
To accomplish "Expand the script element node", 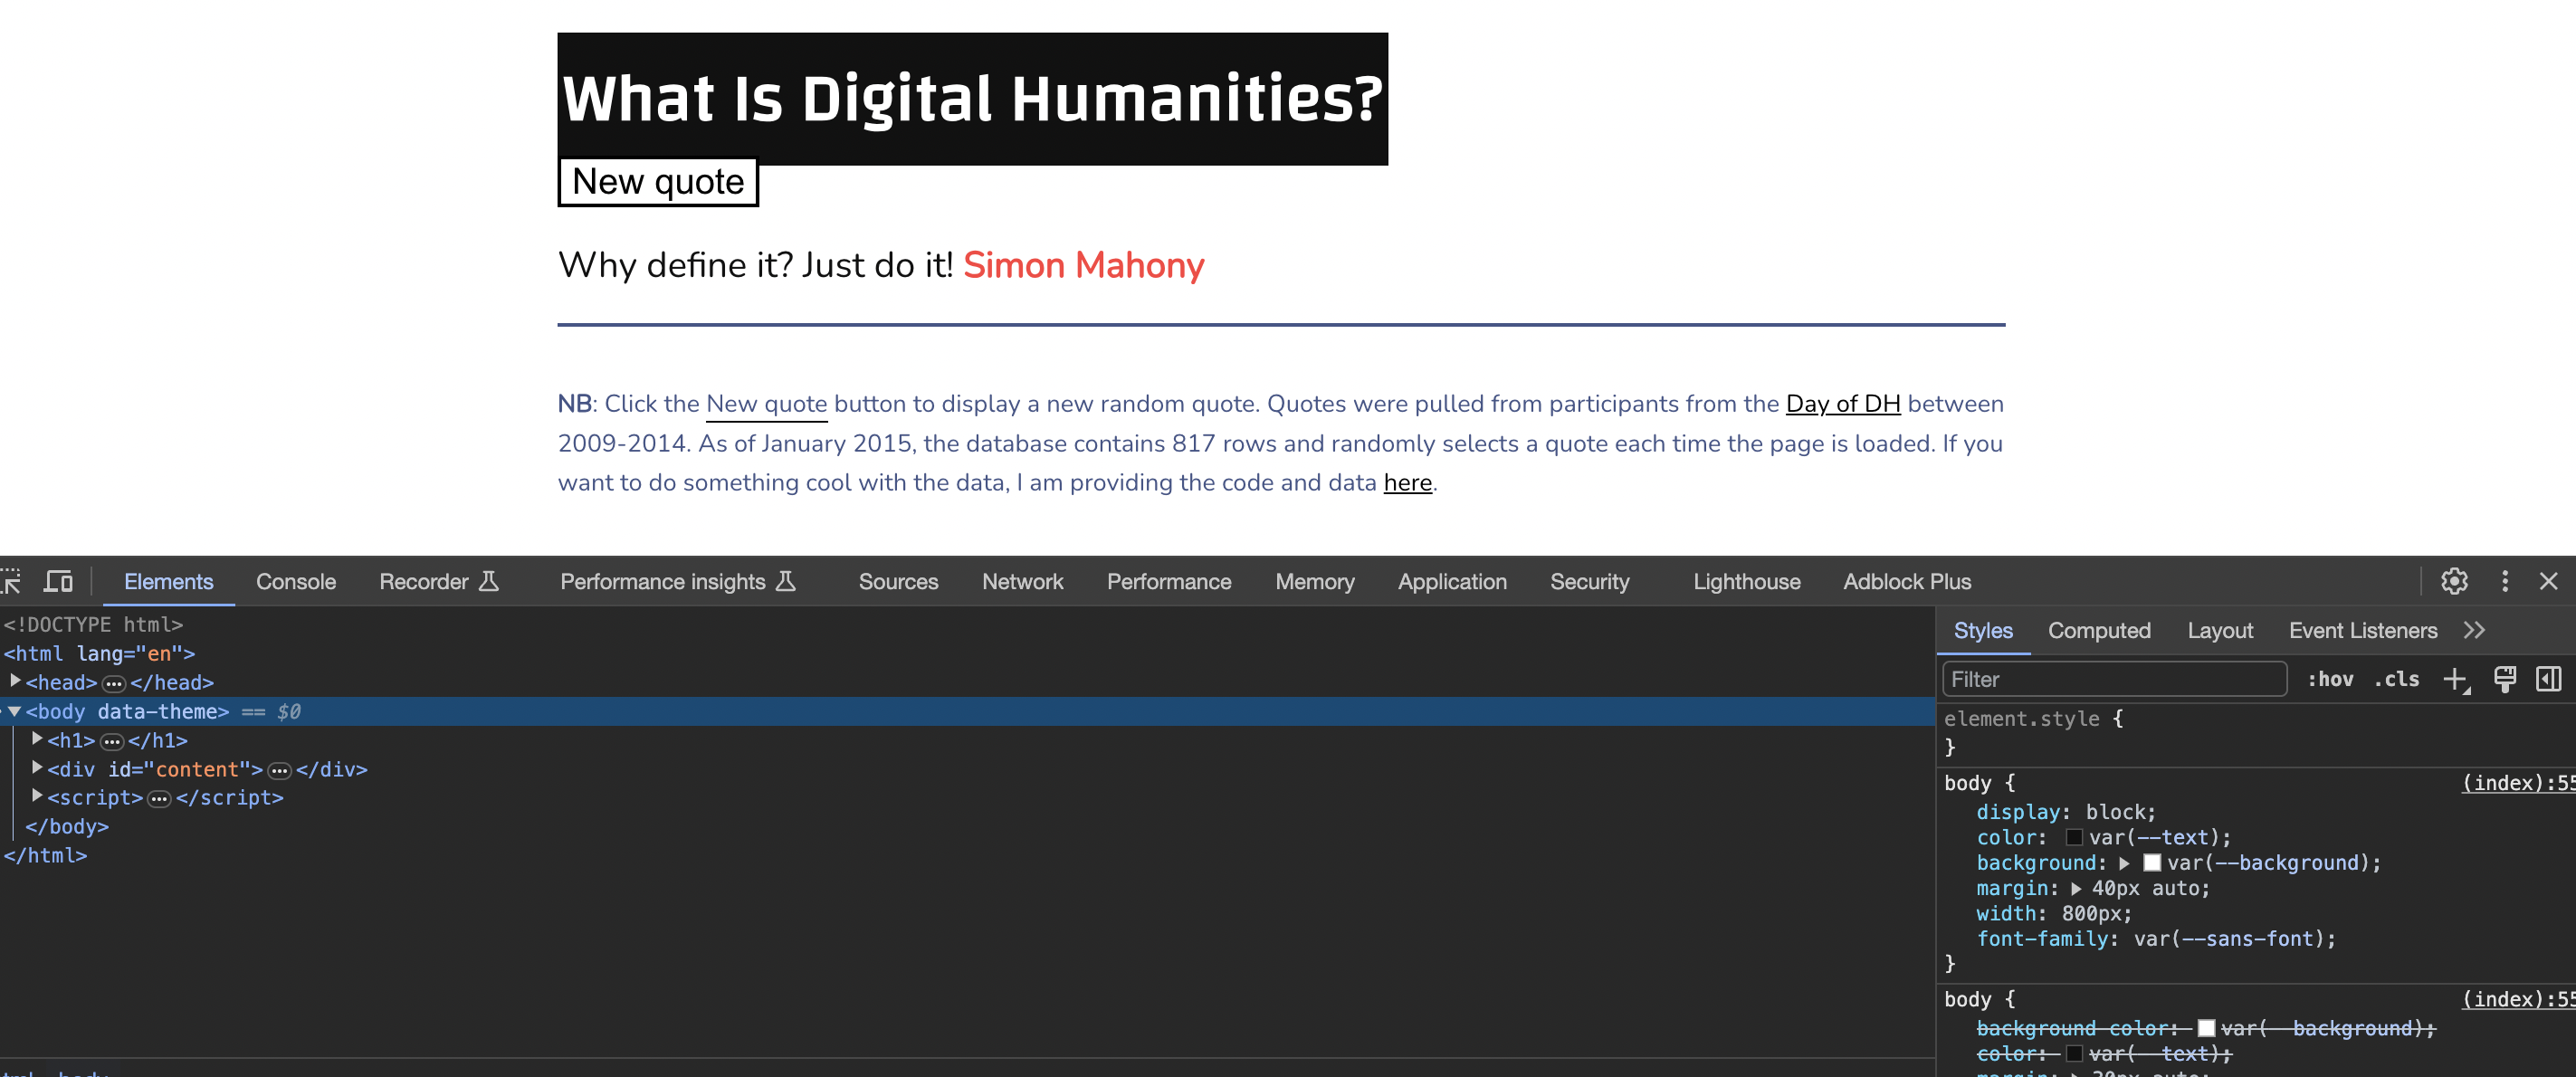I will (37, 796).
